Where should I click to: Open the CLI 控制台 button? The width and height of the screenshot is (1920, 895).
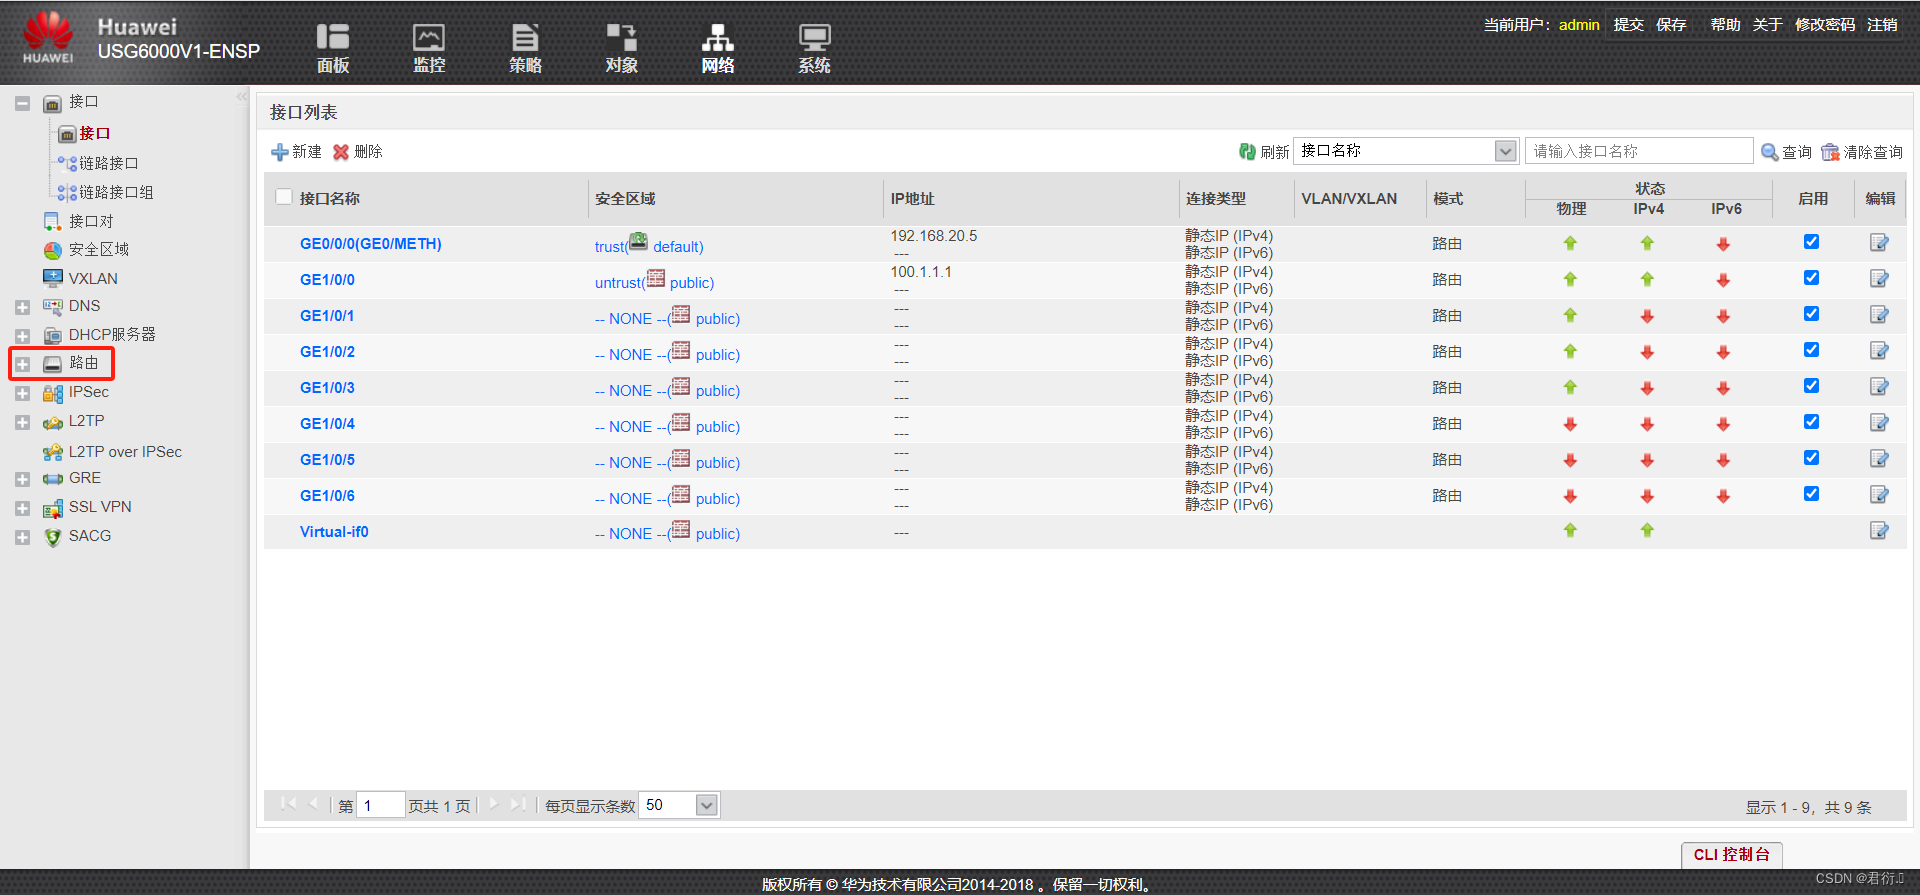coord(1731,854)
